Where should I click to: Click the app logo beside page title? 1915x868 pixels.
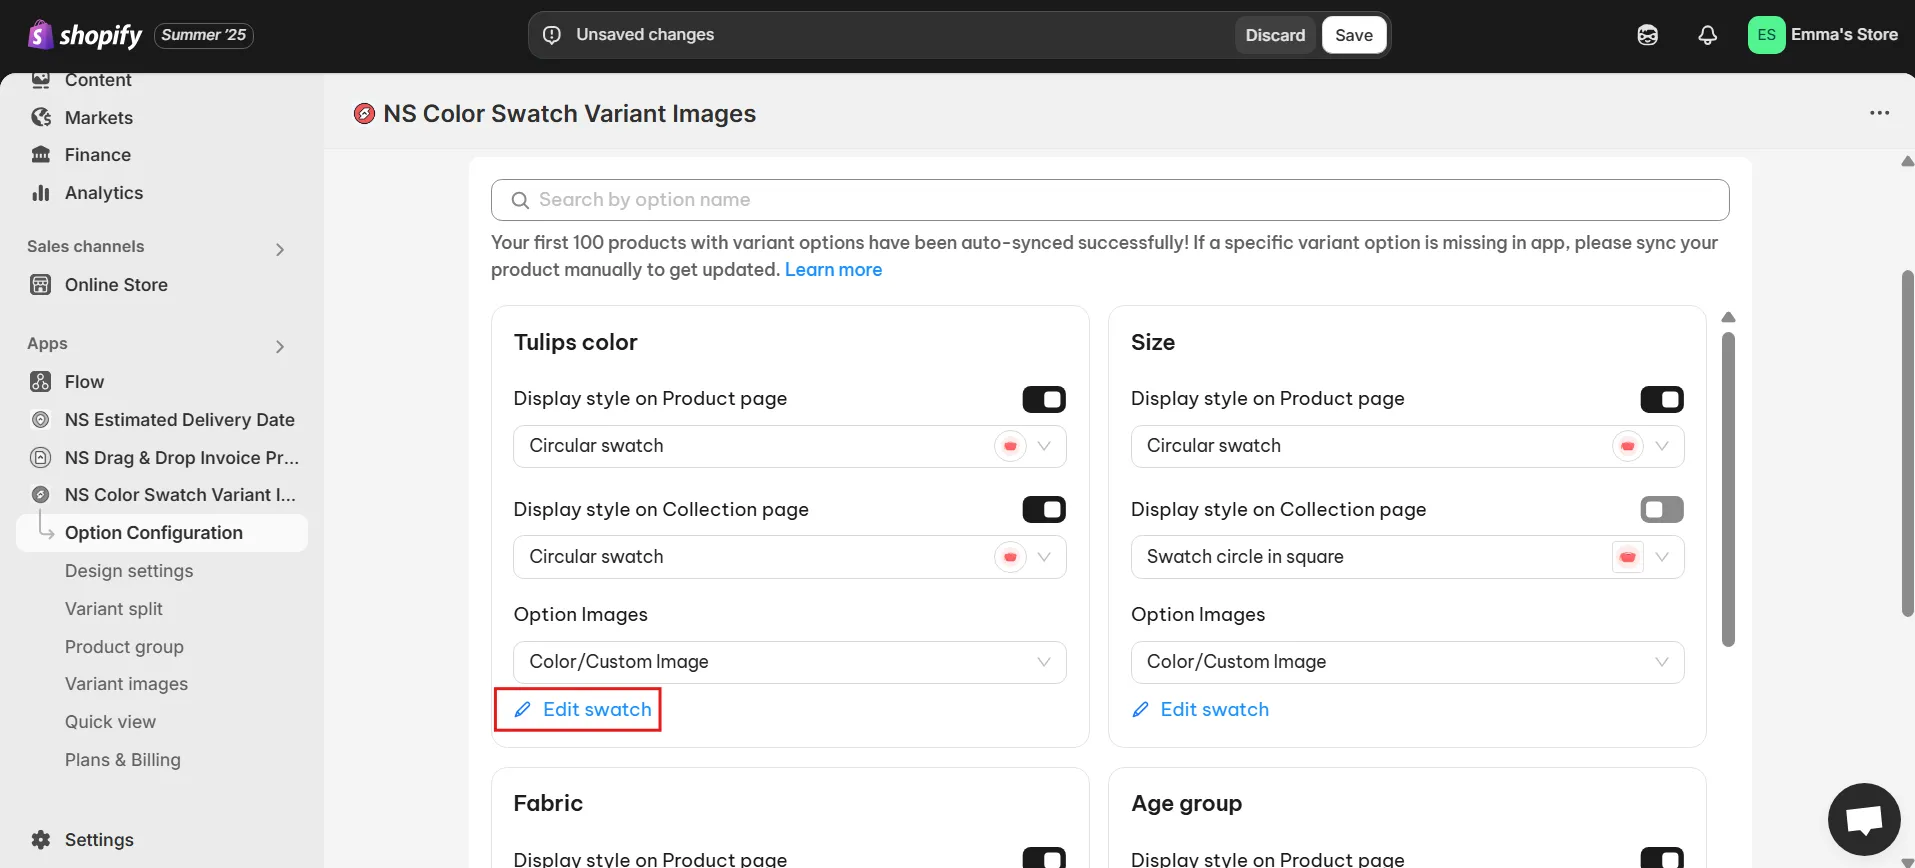coord(365,114)
